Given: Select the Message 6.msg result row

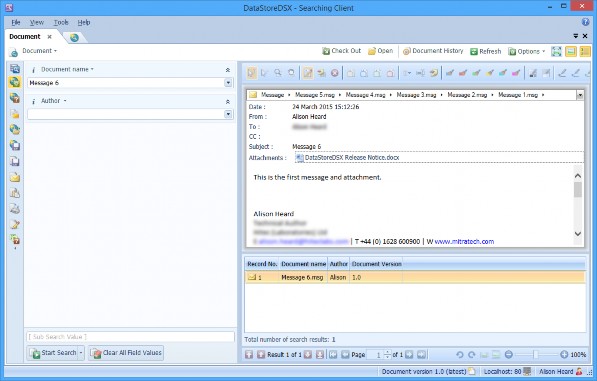Looking at the screenshot, I should 415,277.
